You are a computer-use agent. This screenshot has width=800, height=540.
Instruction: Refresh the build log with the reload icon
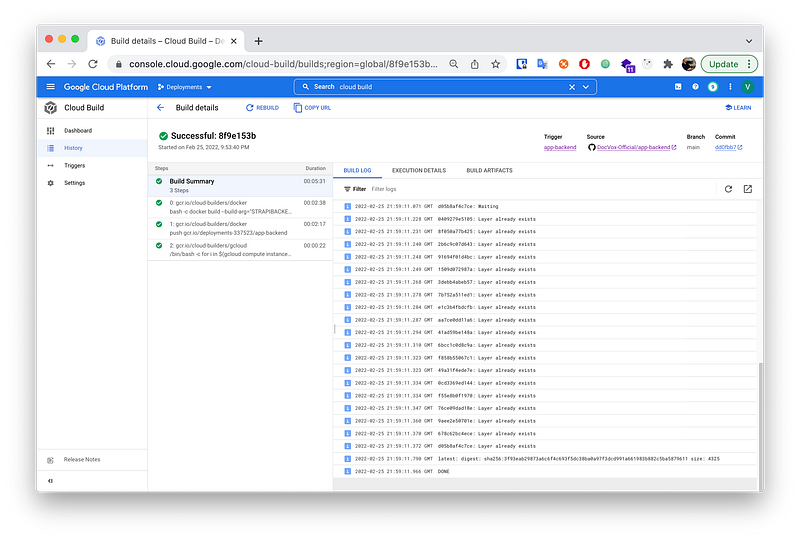click(728, 189)
